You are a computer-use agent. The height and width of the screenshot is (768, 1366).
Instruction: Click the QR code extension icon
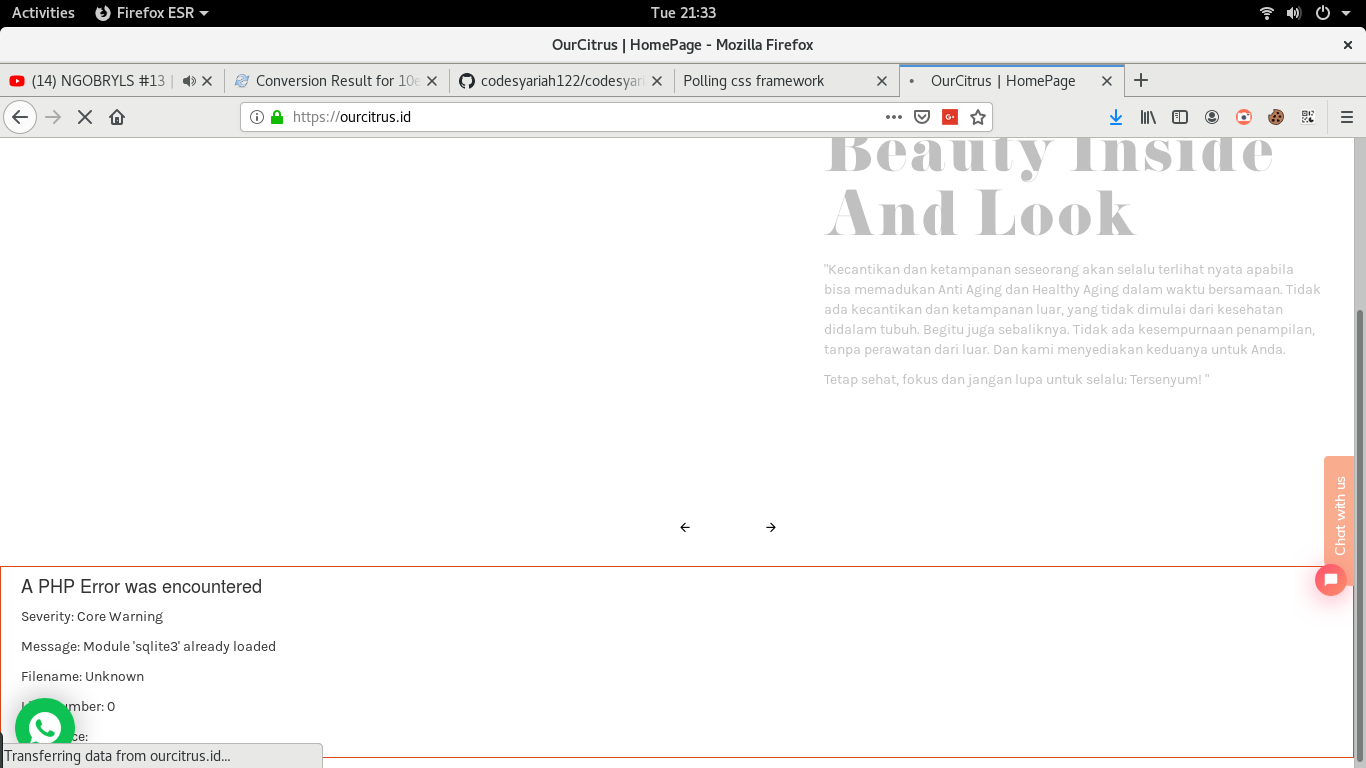coord(1308,117)
